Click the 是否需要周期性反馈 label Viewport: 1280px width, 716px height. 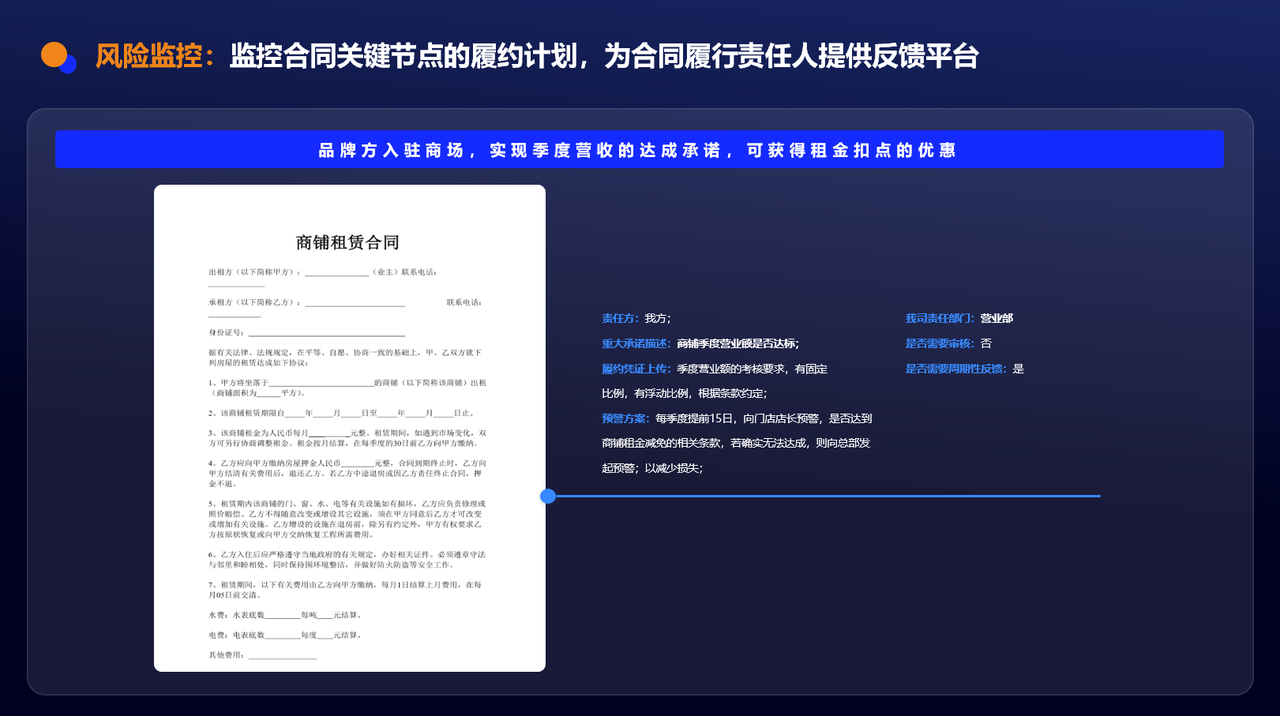957,368
